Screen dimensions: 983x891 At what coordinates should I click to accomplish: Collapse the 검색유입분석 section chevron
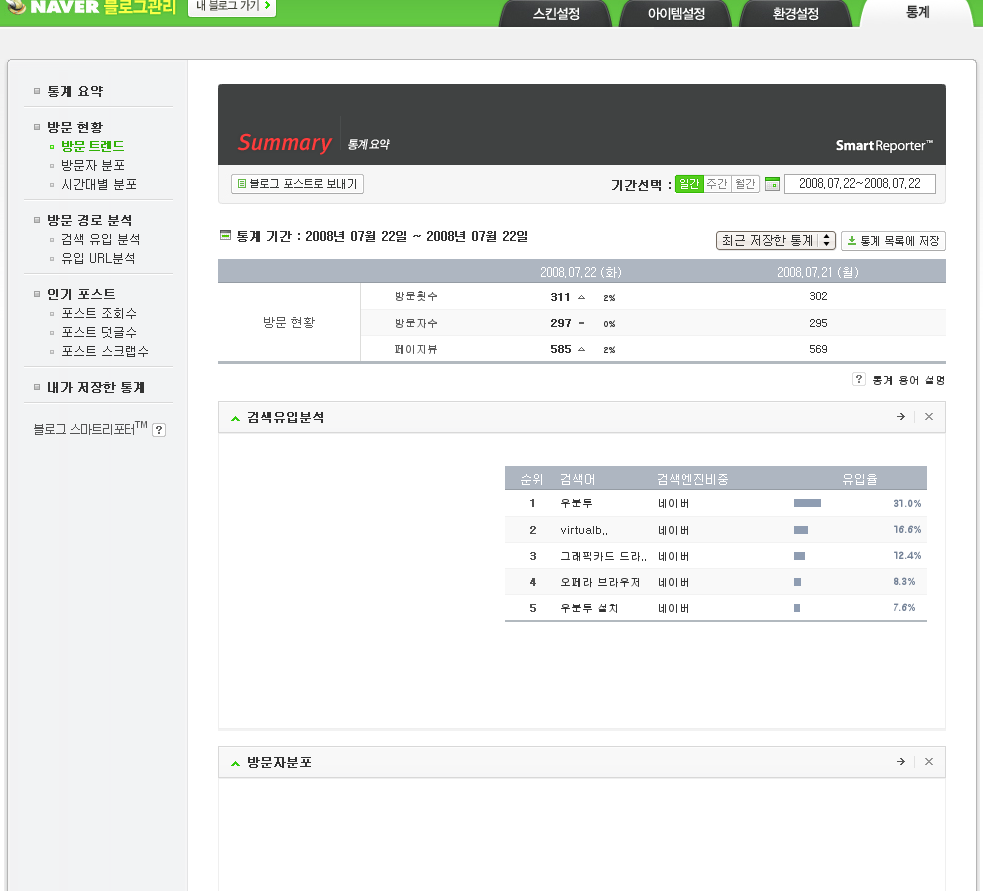(x=235, y=418)
